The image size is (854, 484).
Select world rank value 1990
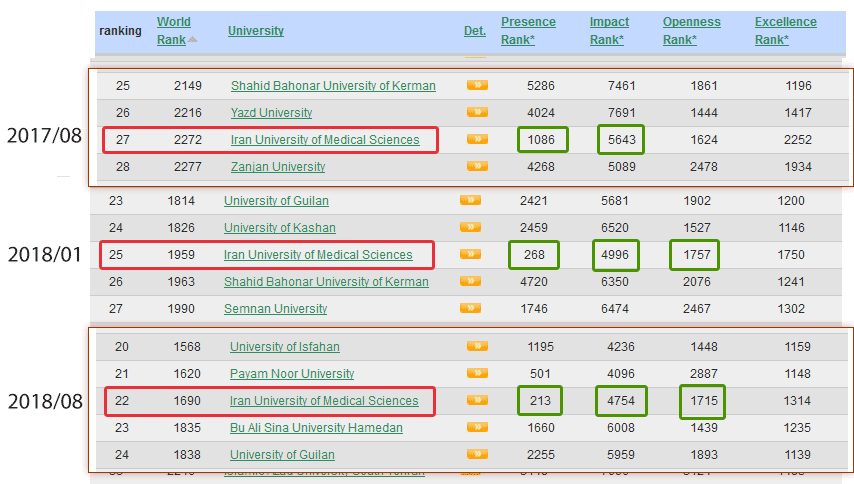pyautogui.click(x=181, y=309)
